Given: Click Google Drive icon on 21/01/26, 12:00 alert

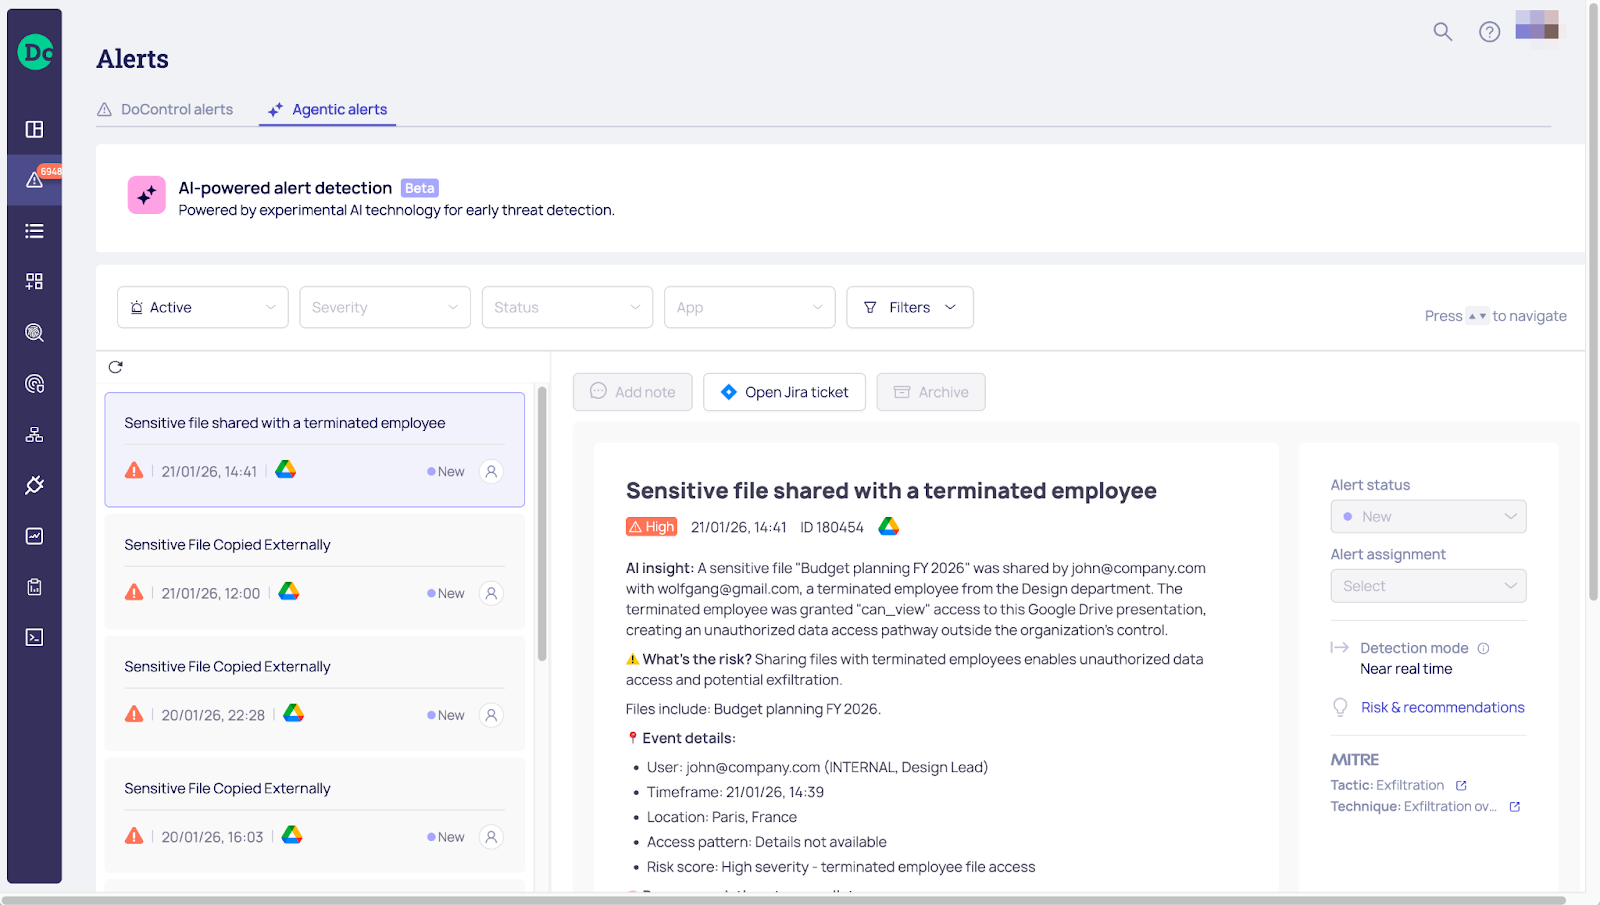Looking at the screenshot, I should point(289,591).
